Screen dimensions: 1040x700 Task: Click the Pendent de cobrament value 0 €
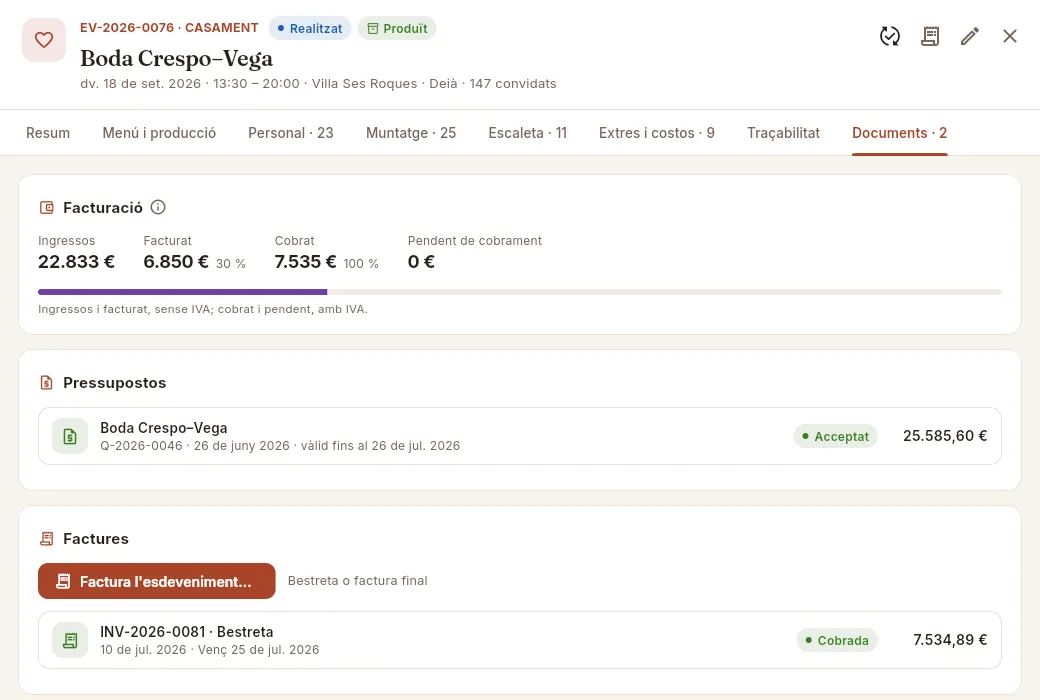click(x=421, y=261)
